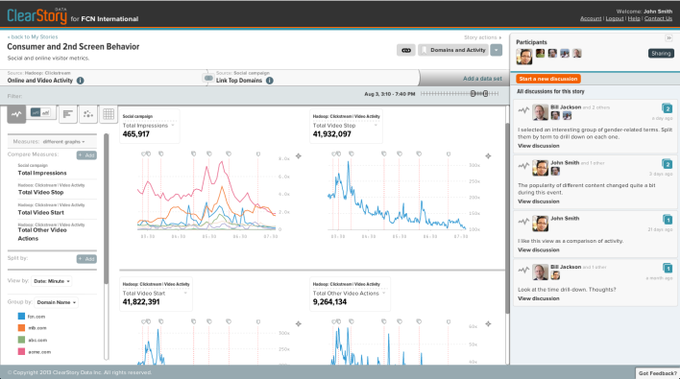Toggle the orange legend swatch
This screenshot has width=680, height=379.
[x=21, y=328]
